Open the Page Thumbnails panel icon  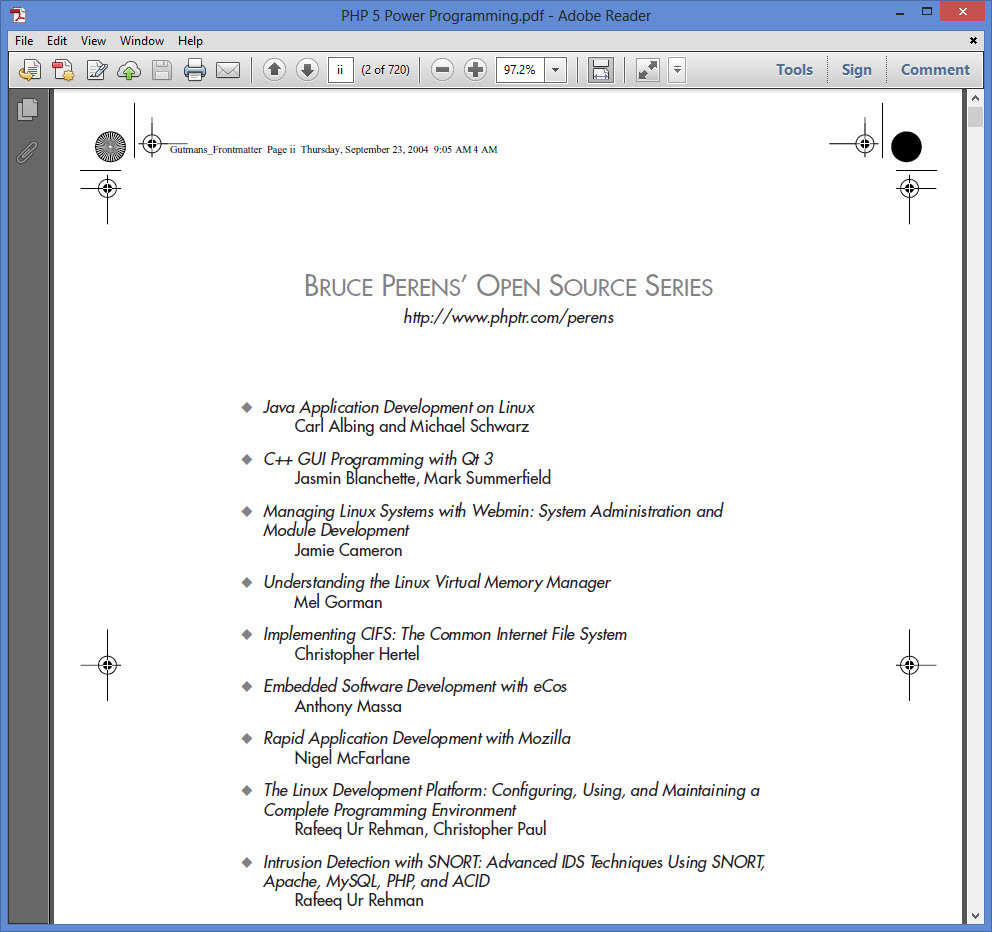(x=27, y=109)
